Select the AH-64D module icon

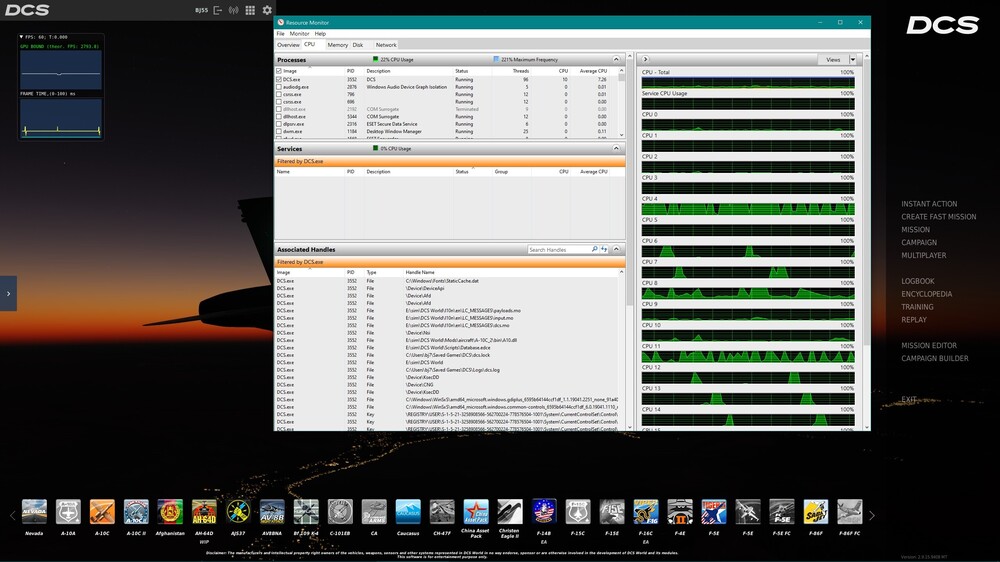tap(204, 512)
